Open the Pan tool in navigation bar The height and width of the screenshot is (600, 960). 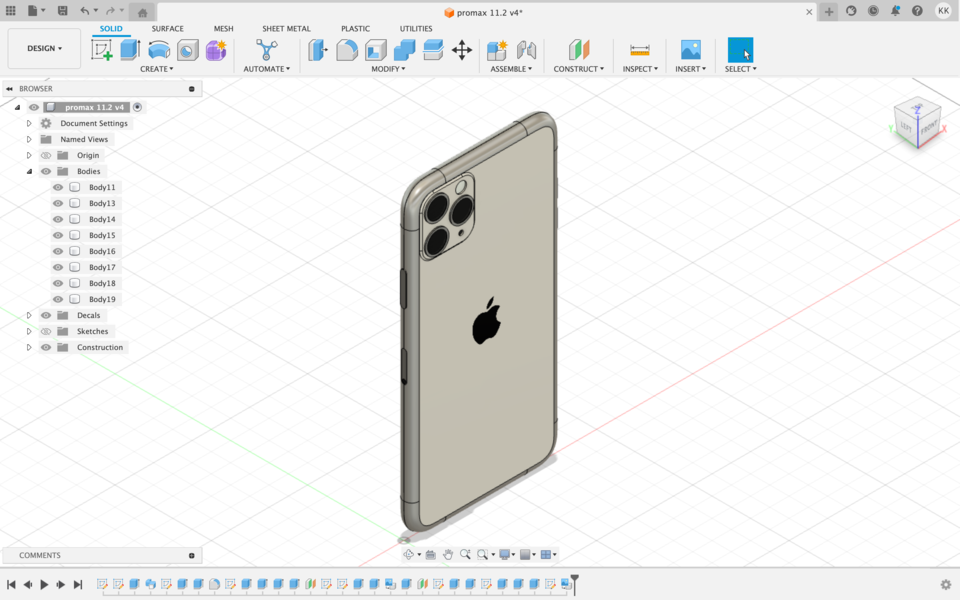[447, 553]
